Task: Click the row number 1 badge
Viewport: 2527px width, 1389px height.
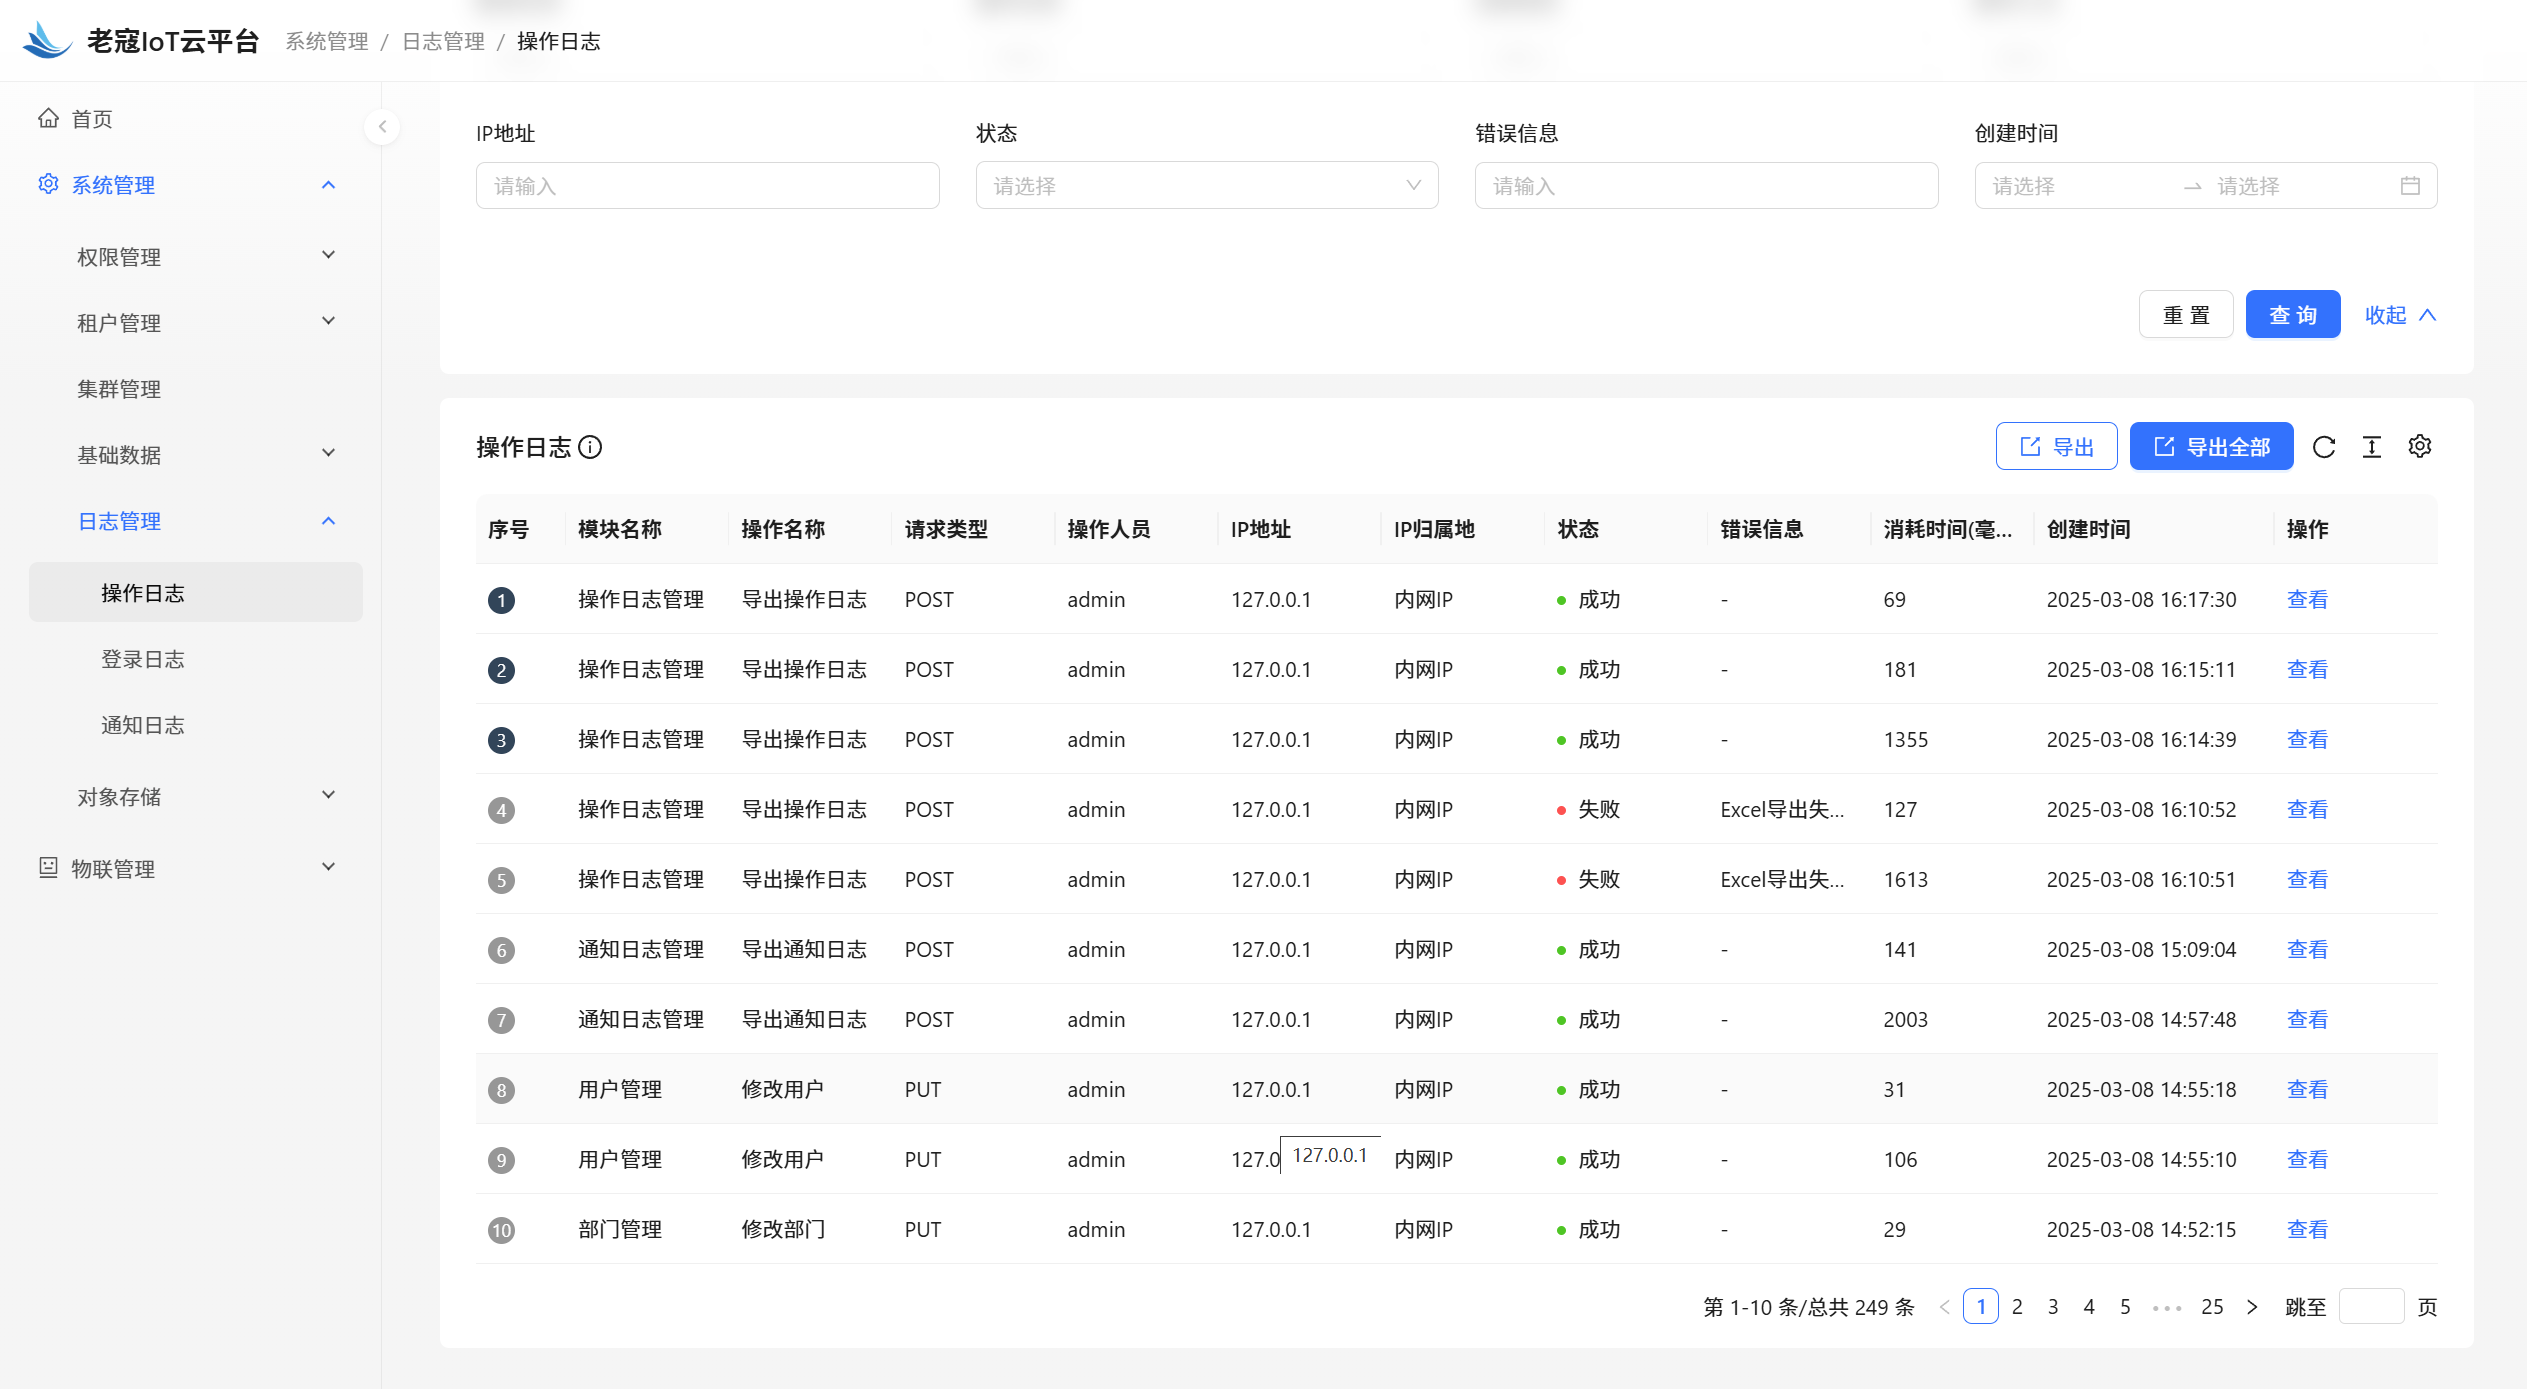Action: pos(502,600)
